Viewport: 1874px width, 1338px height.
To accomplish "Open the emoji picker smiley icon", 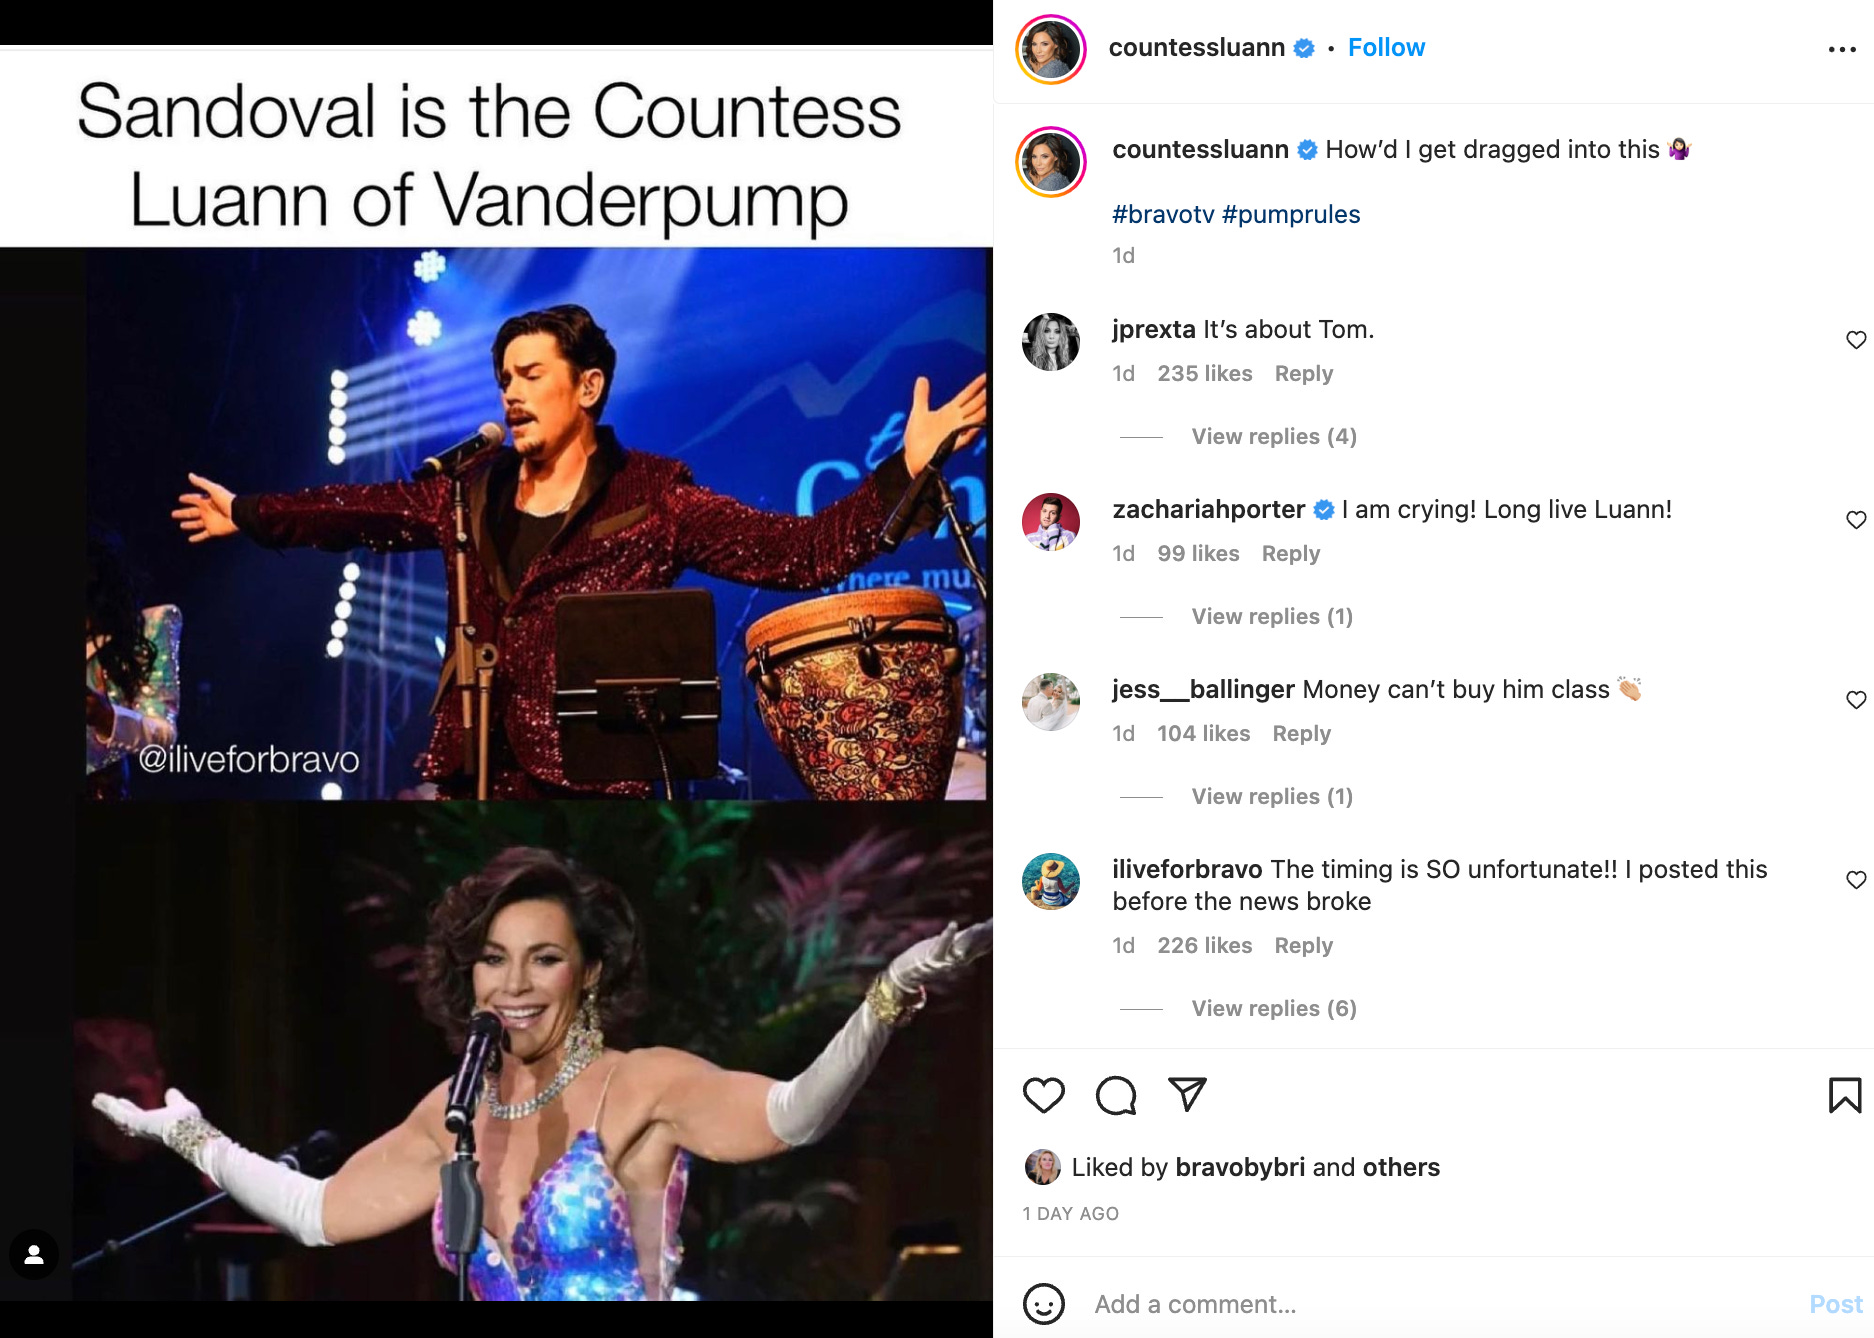I will pos(1043,1304).
